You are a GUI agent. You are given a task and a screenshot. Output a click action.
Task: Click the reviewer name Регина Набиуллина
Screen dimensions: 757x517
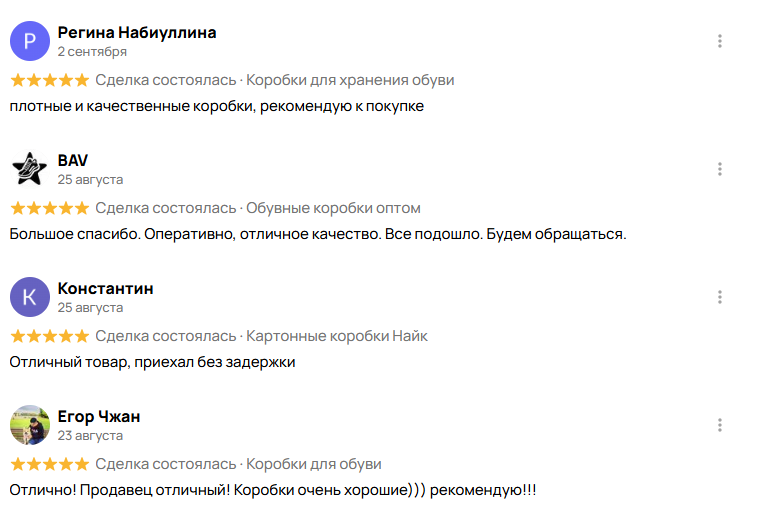pos(137,32)
